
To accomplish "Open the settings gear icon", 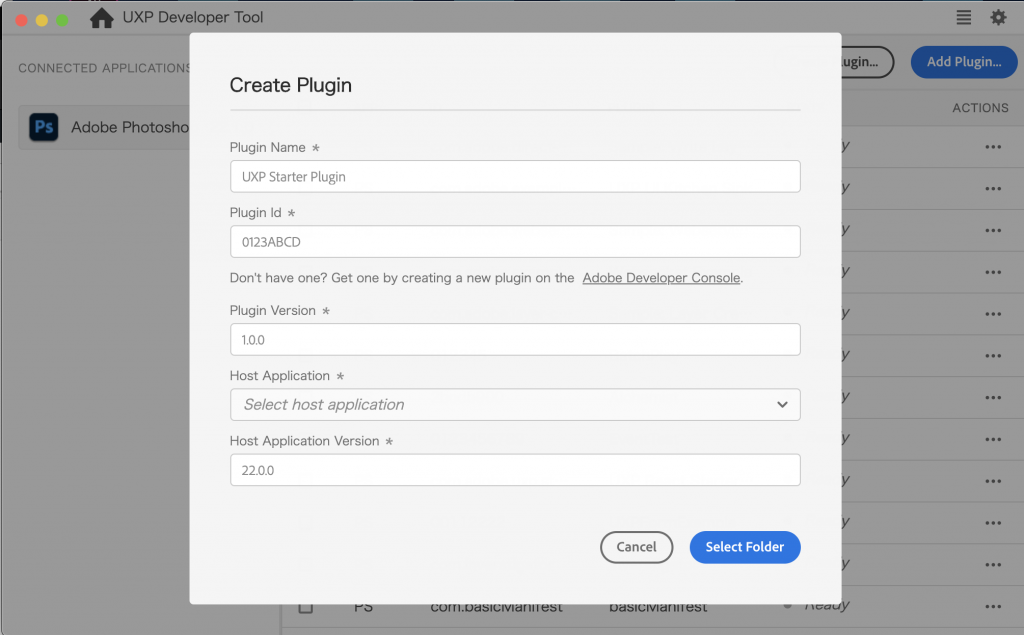I will [997, 17].
